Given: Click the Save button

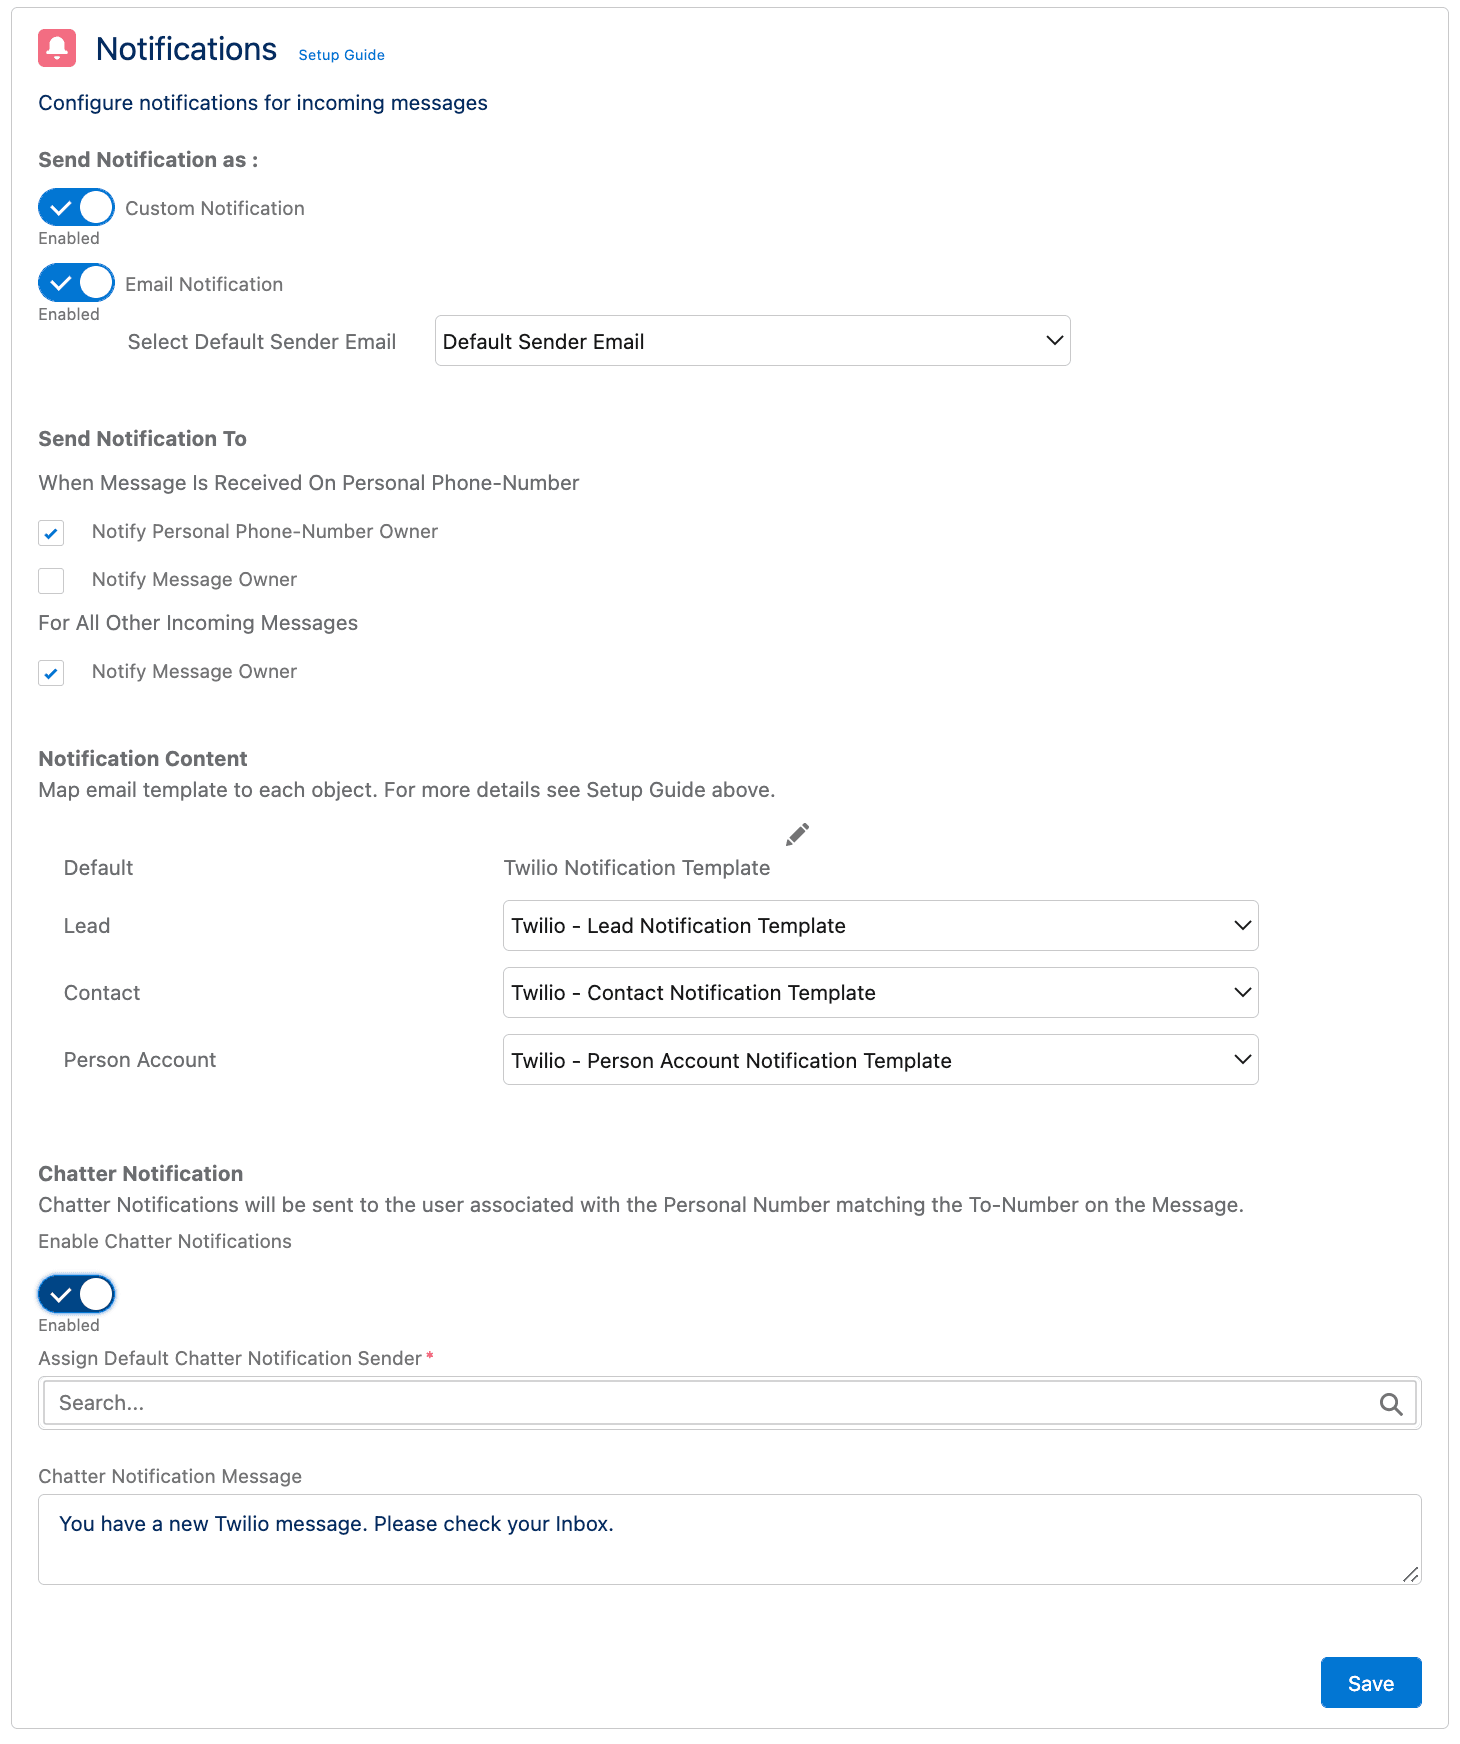Looking at the screenshot, I should [x=1370, y=1683].
